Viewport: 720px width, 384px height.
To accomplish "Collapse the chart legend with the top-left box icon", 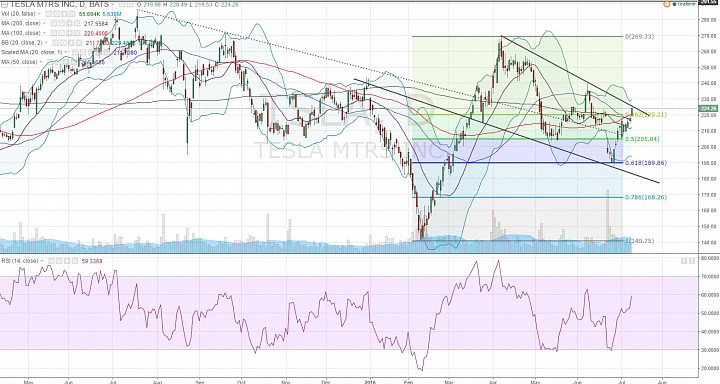I will click(5, 5).
